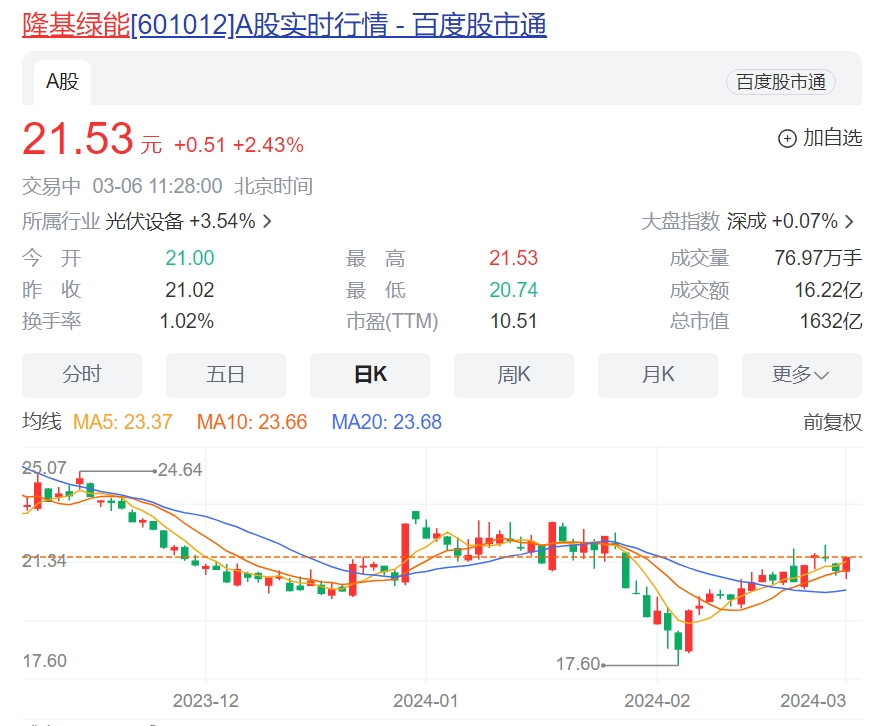882x726 pixels.
Task: Click the plus icon beside 加自选
Action: pyautogui.click(x=787, y=138)
